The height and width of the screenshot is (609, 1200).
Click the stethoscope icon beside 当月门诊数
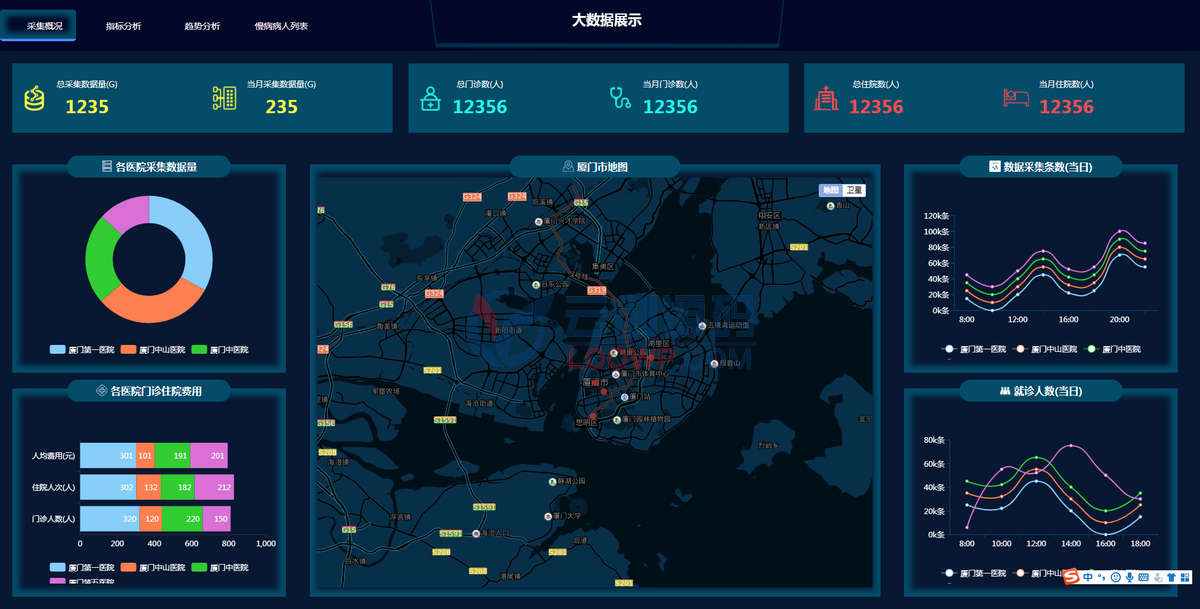click(x=620, y=98)
